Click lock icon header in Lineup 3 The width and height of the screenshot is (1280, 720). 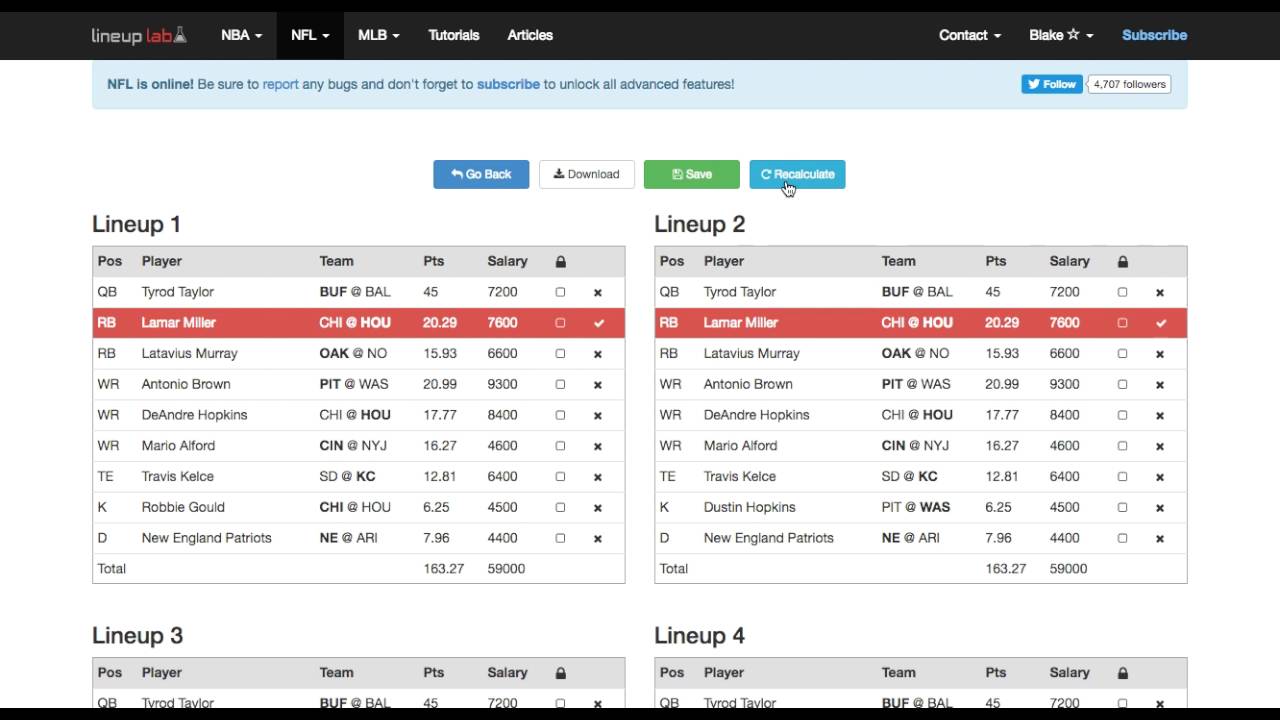coord(560,673)
